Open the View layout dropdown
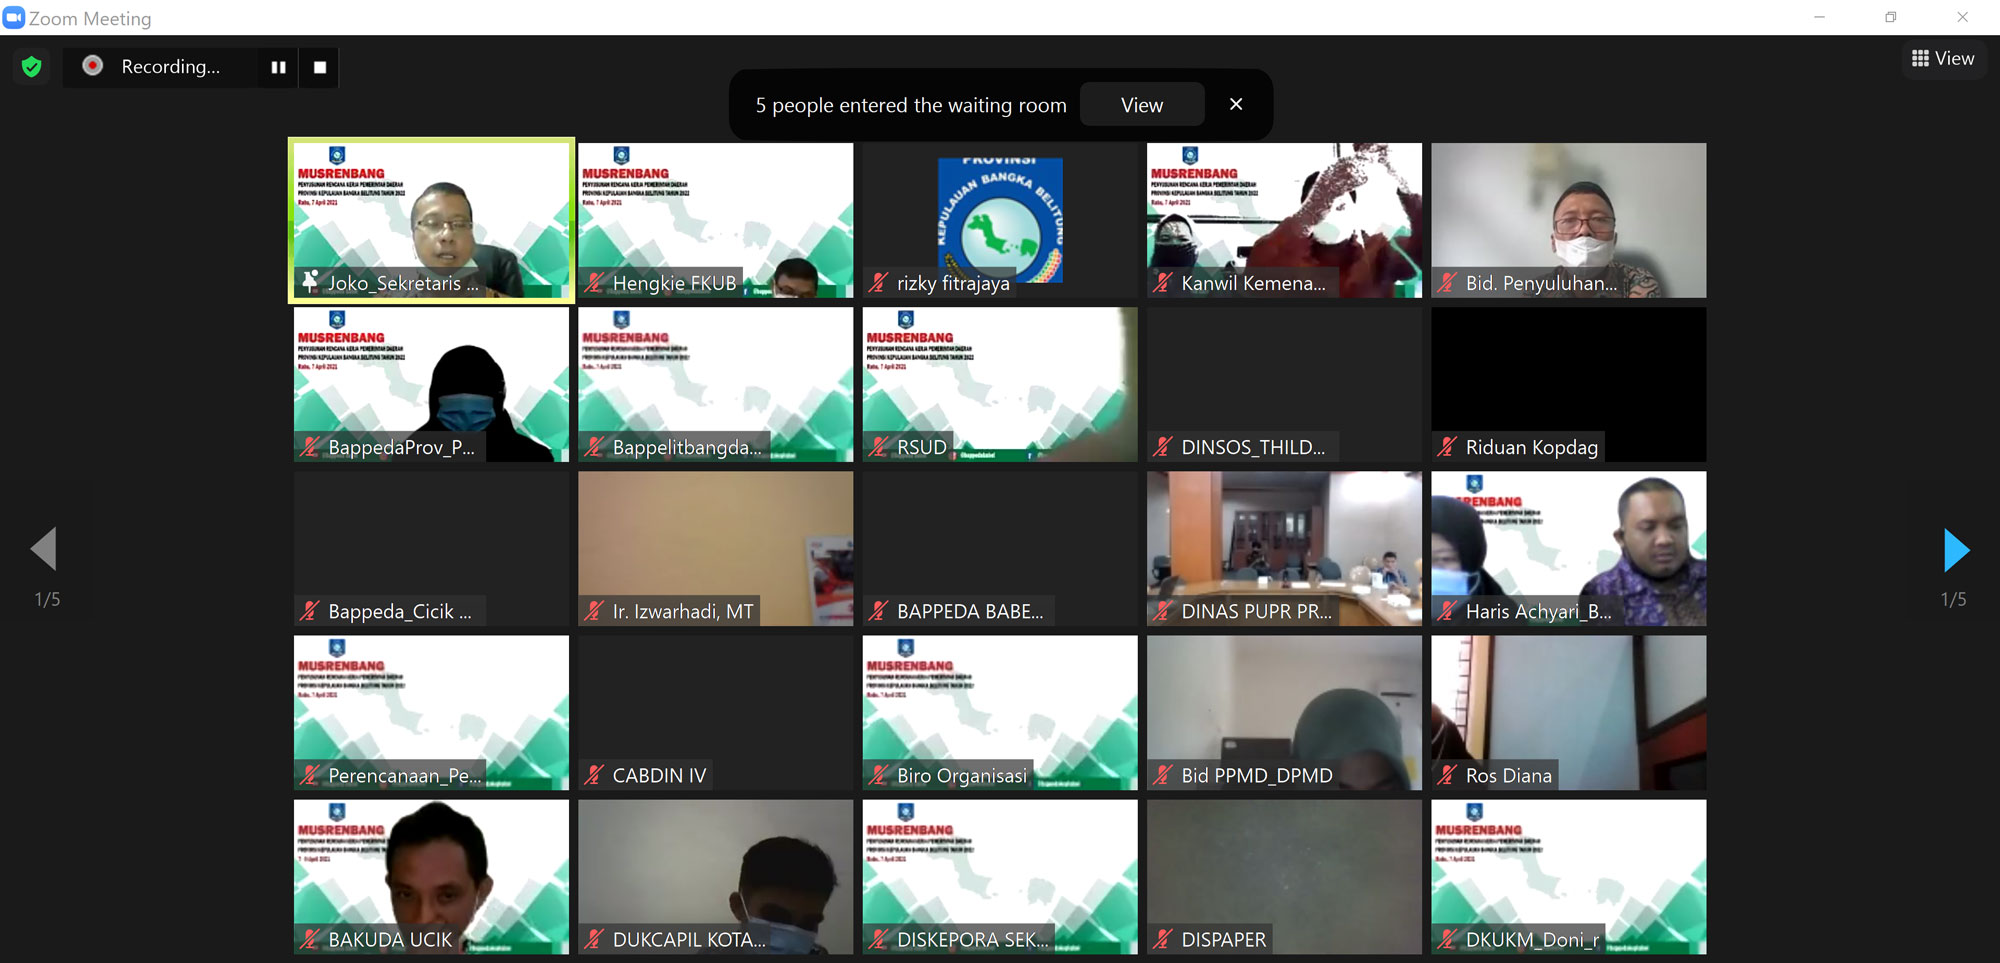The width and height of the screenshot is (2000, 963). [1943, 59]
